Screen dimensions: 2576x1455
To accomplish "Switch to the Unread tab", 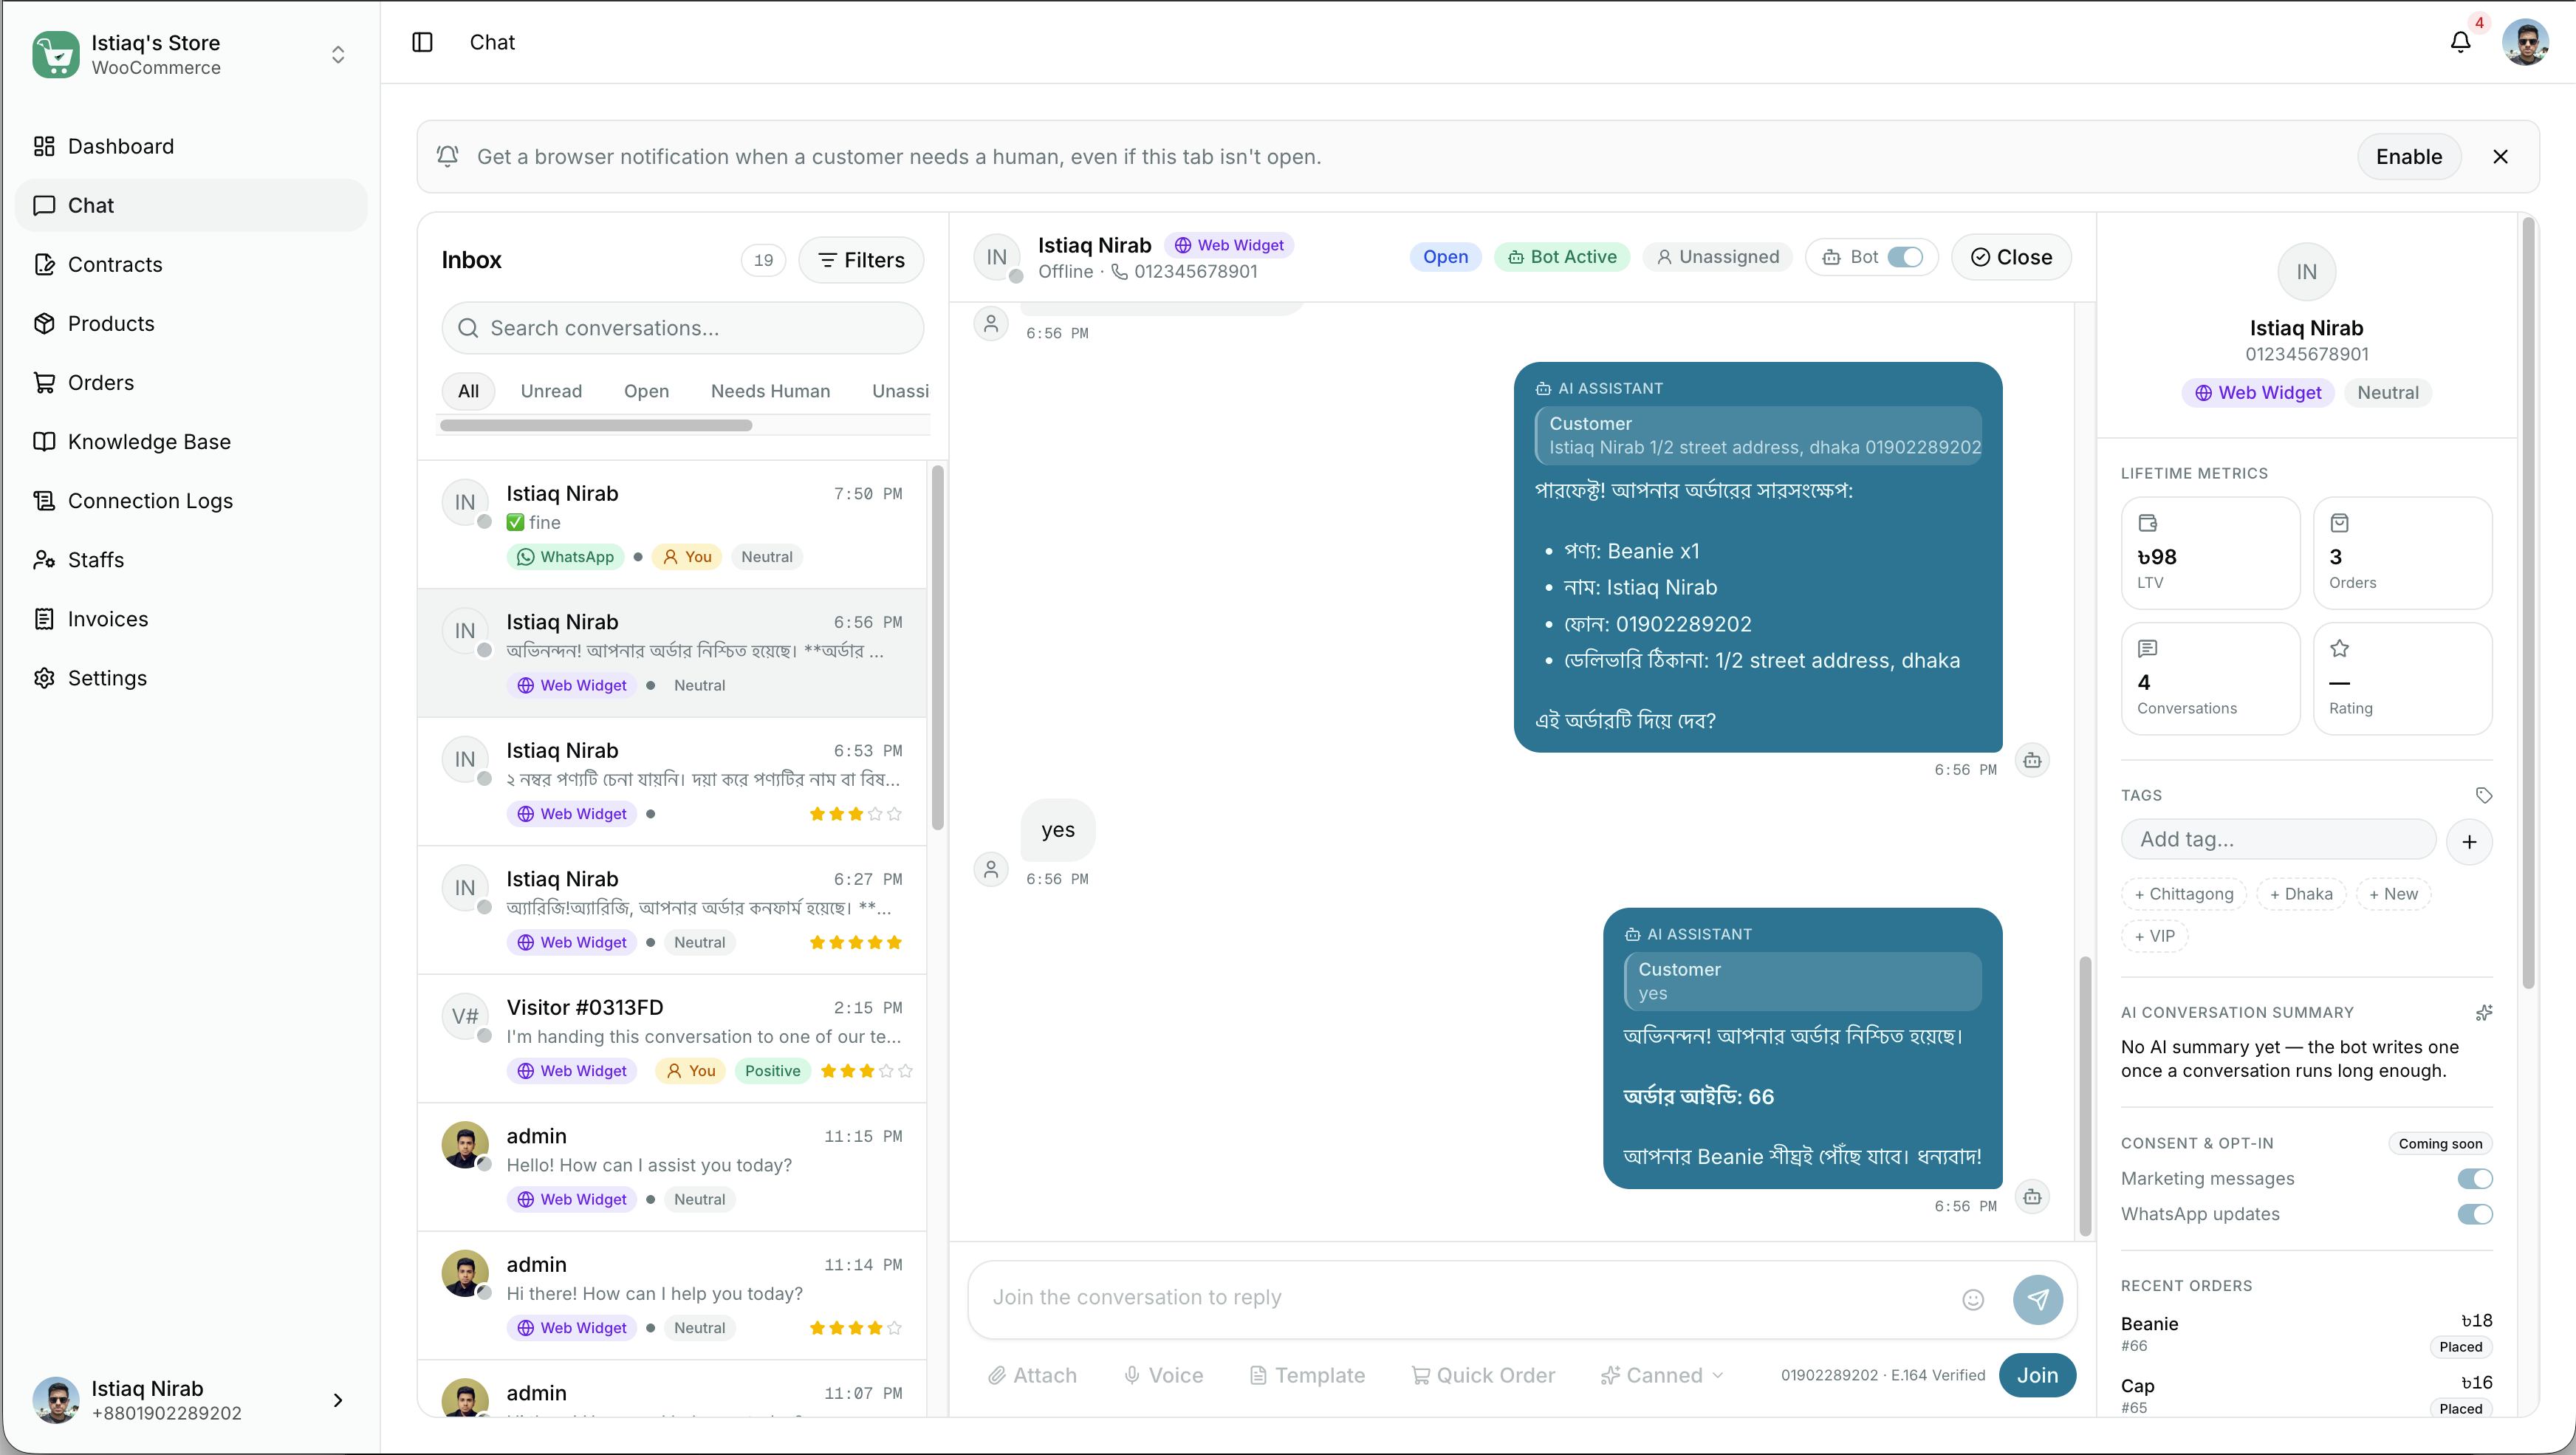I will pos(551,391).
